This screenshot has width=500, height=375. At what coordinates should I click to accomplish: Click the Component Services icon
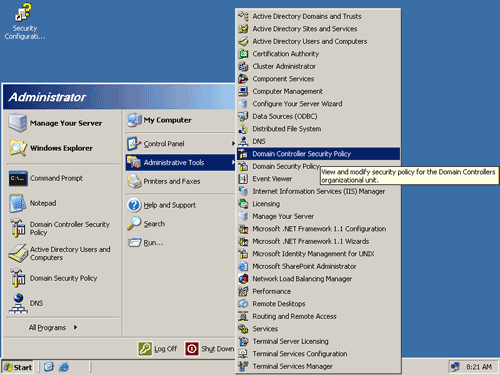(x=243, y=79)
